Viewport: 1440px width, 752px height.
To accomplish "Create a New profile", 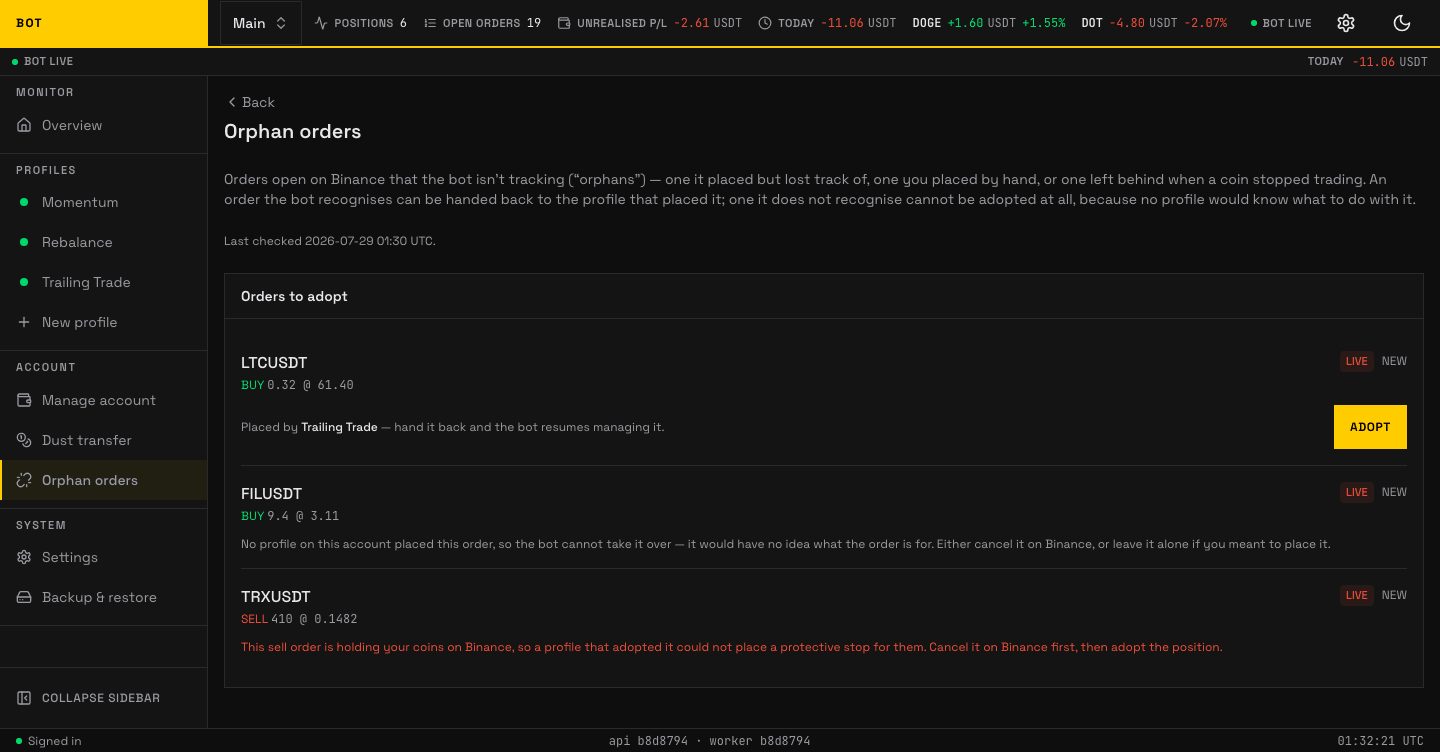I will 104,322.
